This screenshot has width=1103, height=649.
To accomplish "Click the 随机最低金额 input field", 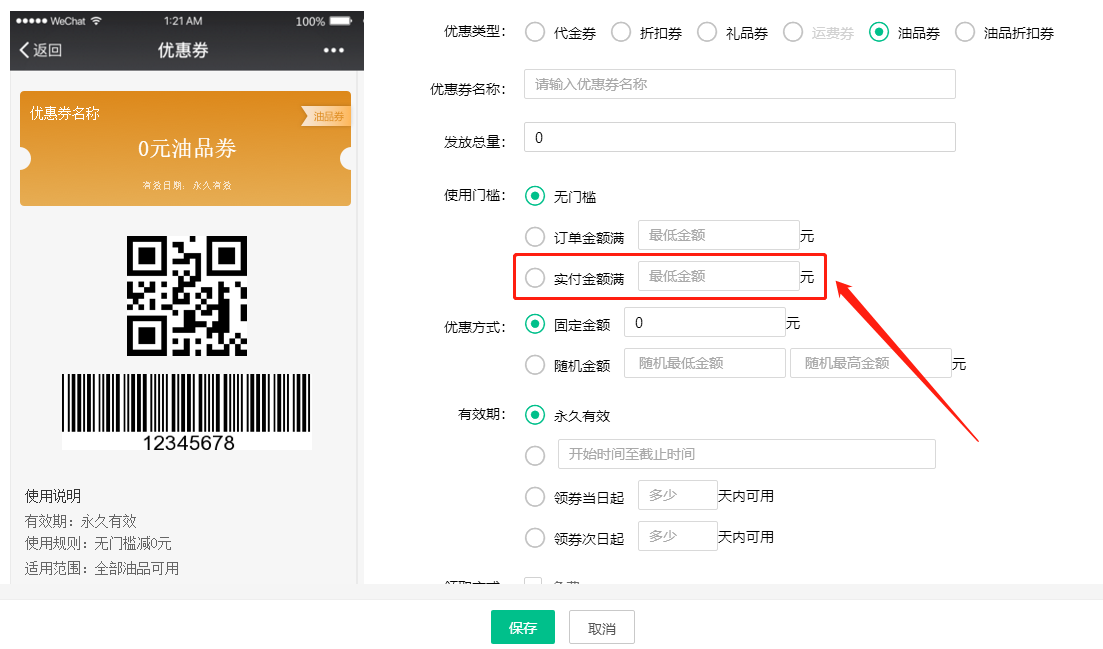I will click(x=705, y=363).
